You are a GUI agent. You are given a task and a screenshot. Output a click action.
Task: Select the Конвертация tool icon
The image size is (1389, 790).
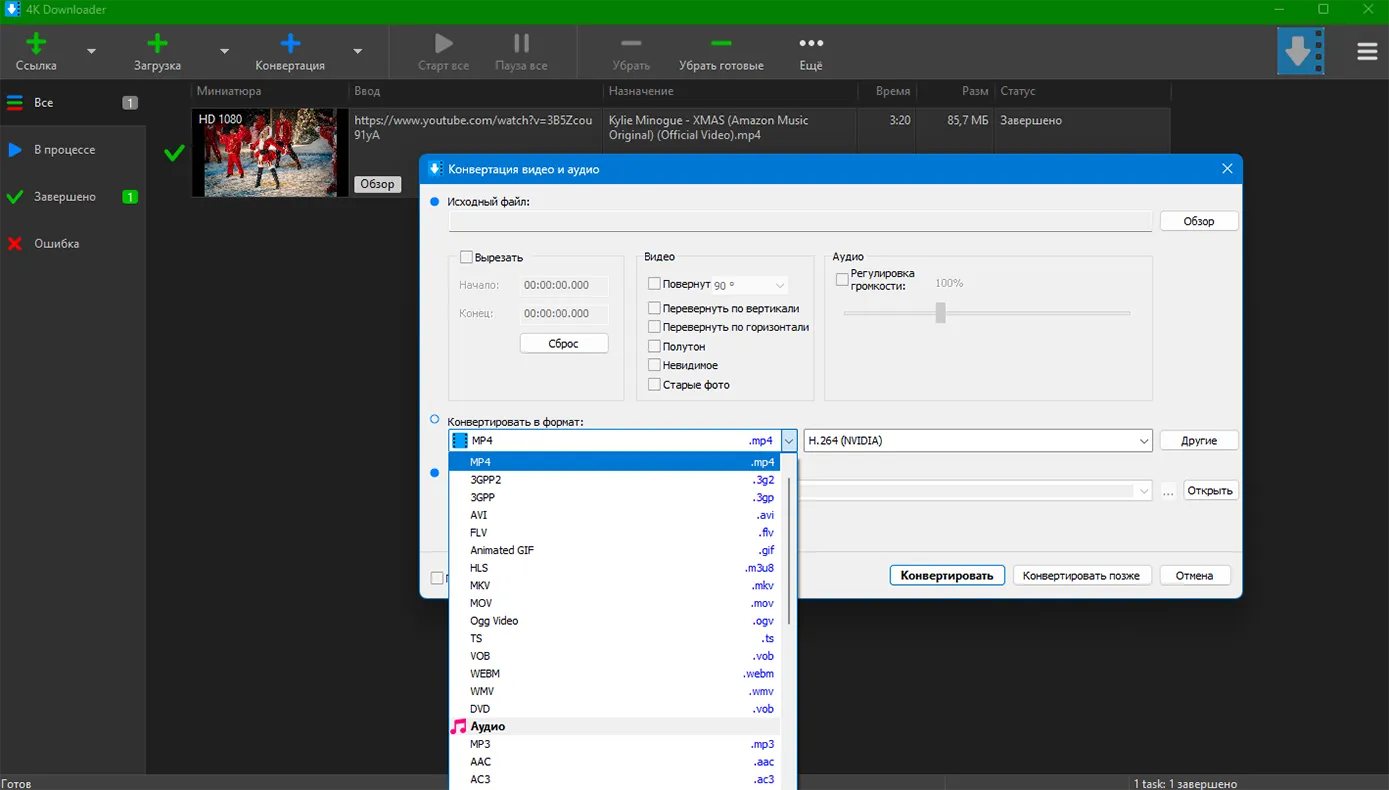point(289,42)
